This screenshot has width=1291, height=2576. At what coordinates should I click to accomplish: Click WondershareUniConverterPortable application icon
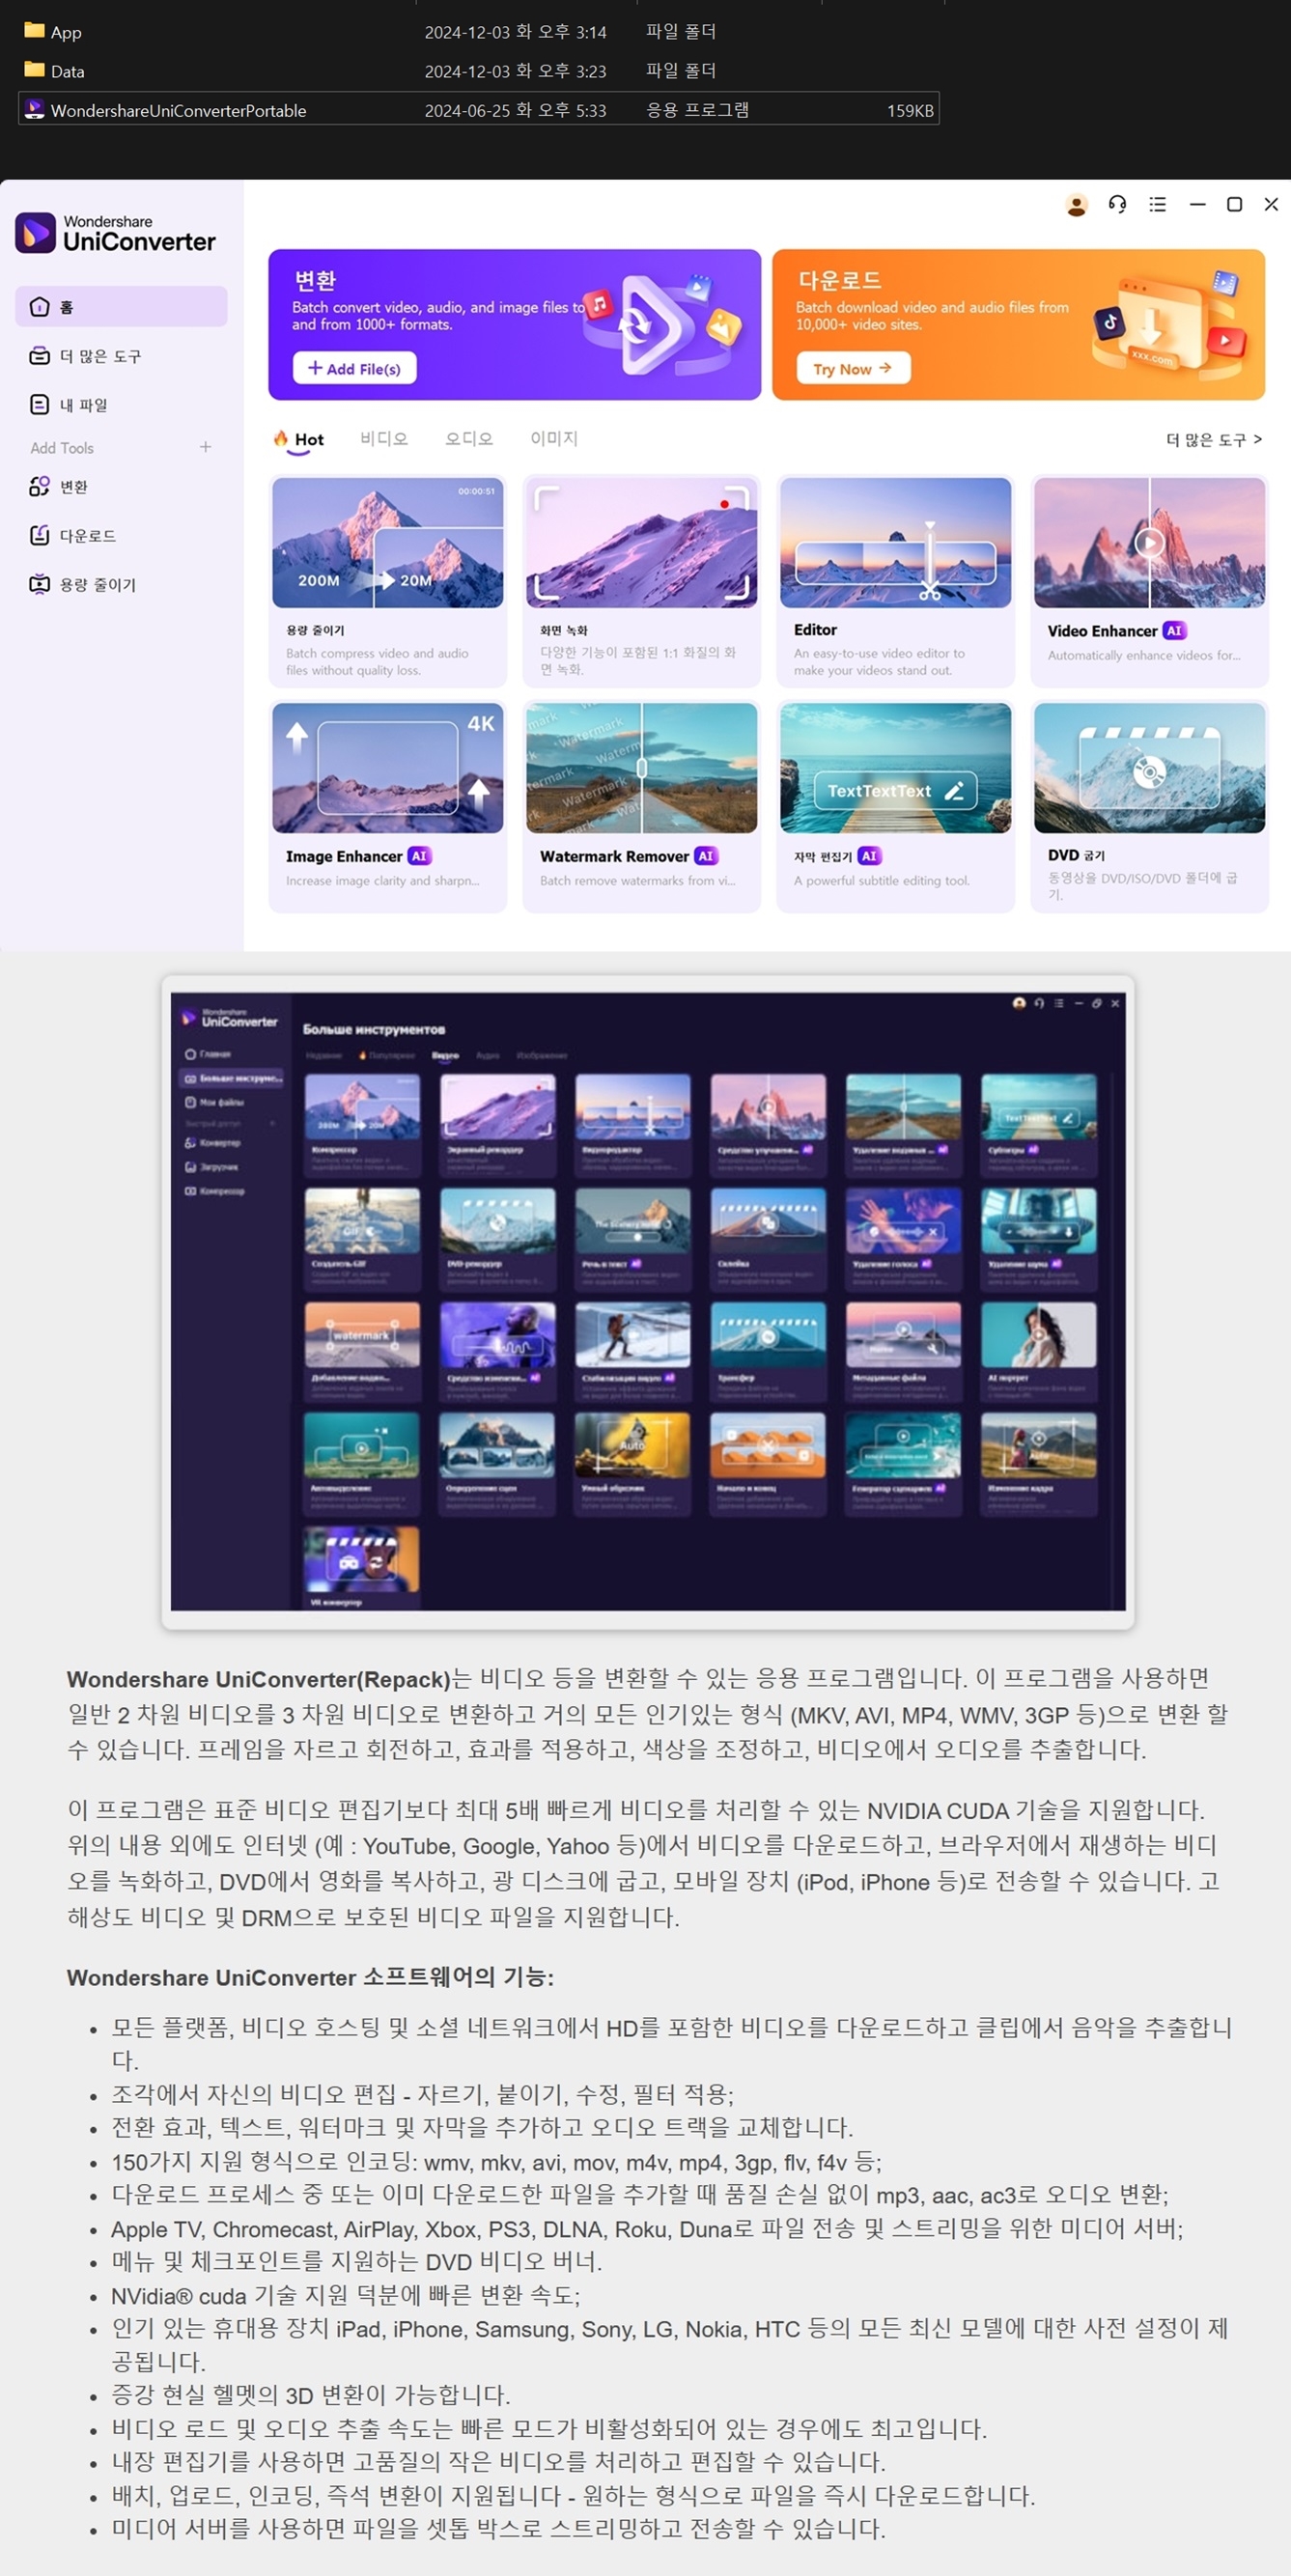click(34, 109)
